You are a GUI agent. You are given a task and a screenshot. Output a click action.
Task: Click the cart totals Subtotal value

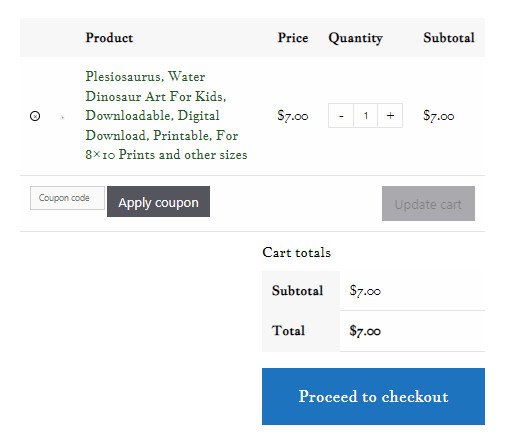click(365, 291)
